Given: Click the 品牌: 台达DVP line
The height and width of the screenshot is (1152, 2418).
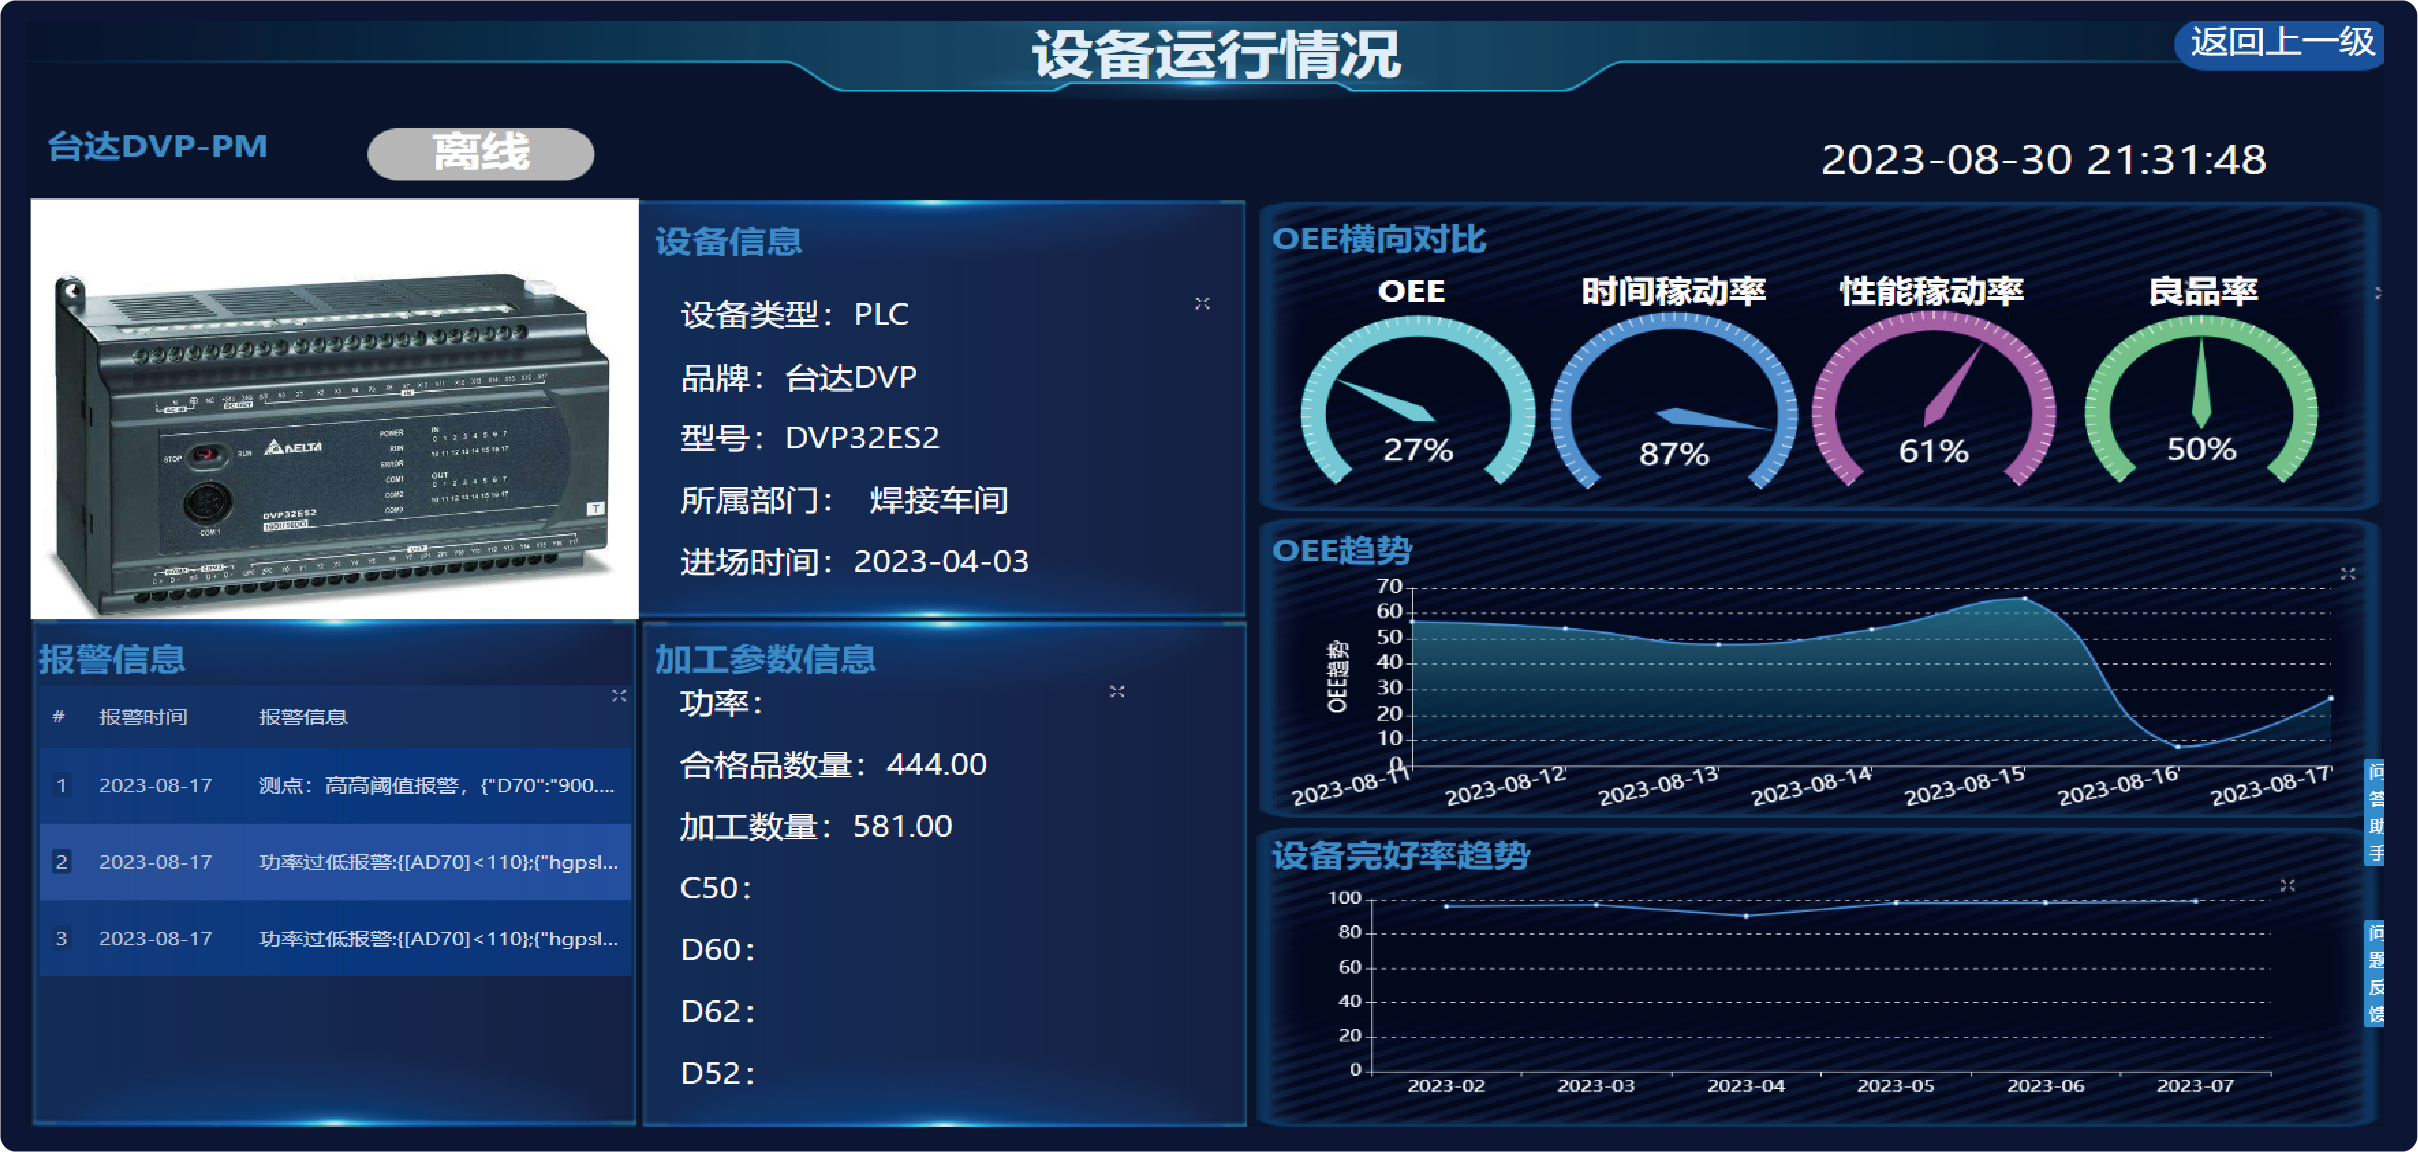Looking at the screenshot, I should tap(798, 378).
